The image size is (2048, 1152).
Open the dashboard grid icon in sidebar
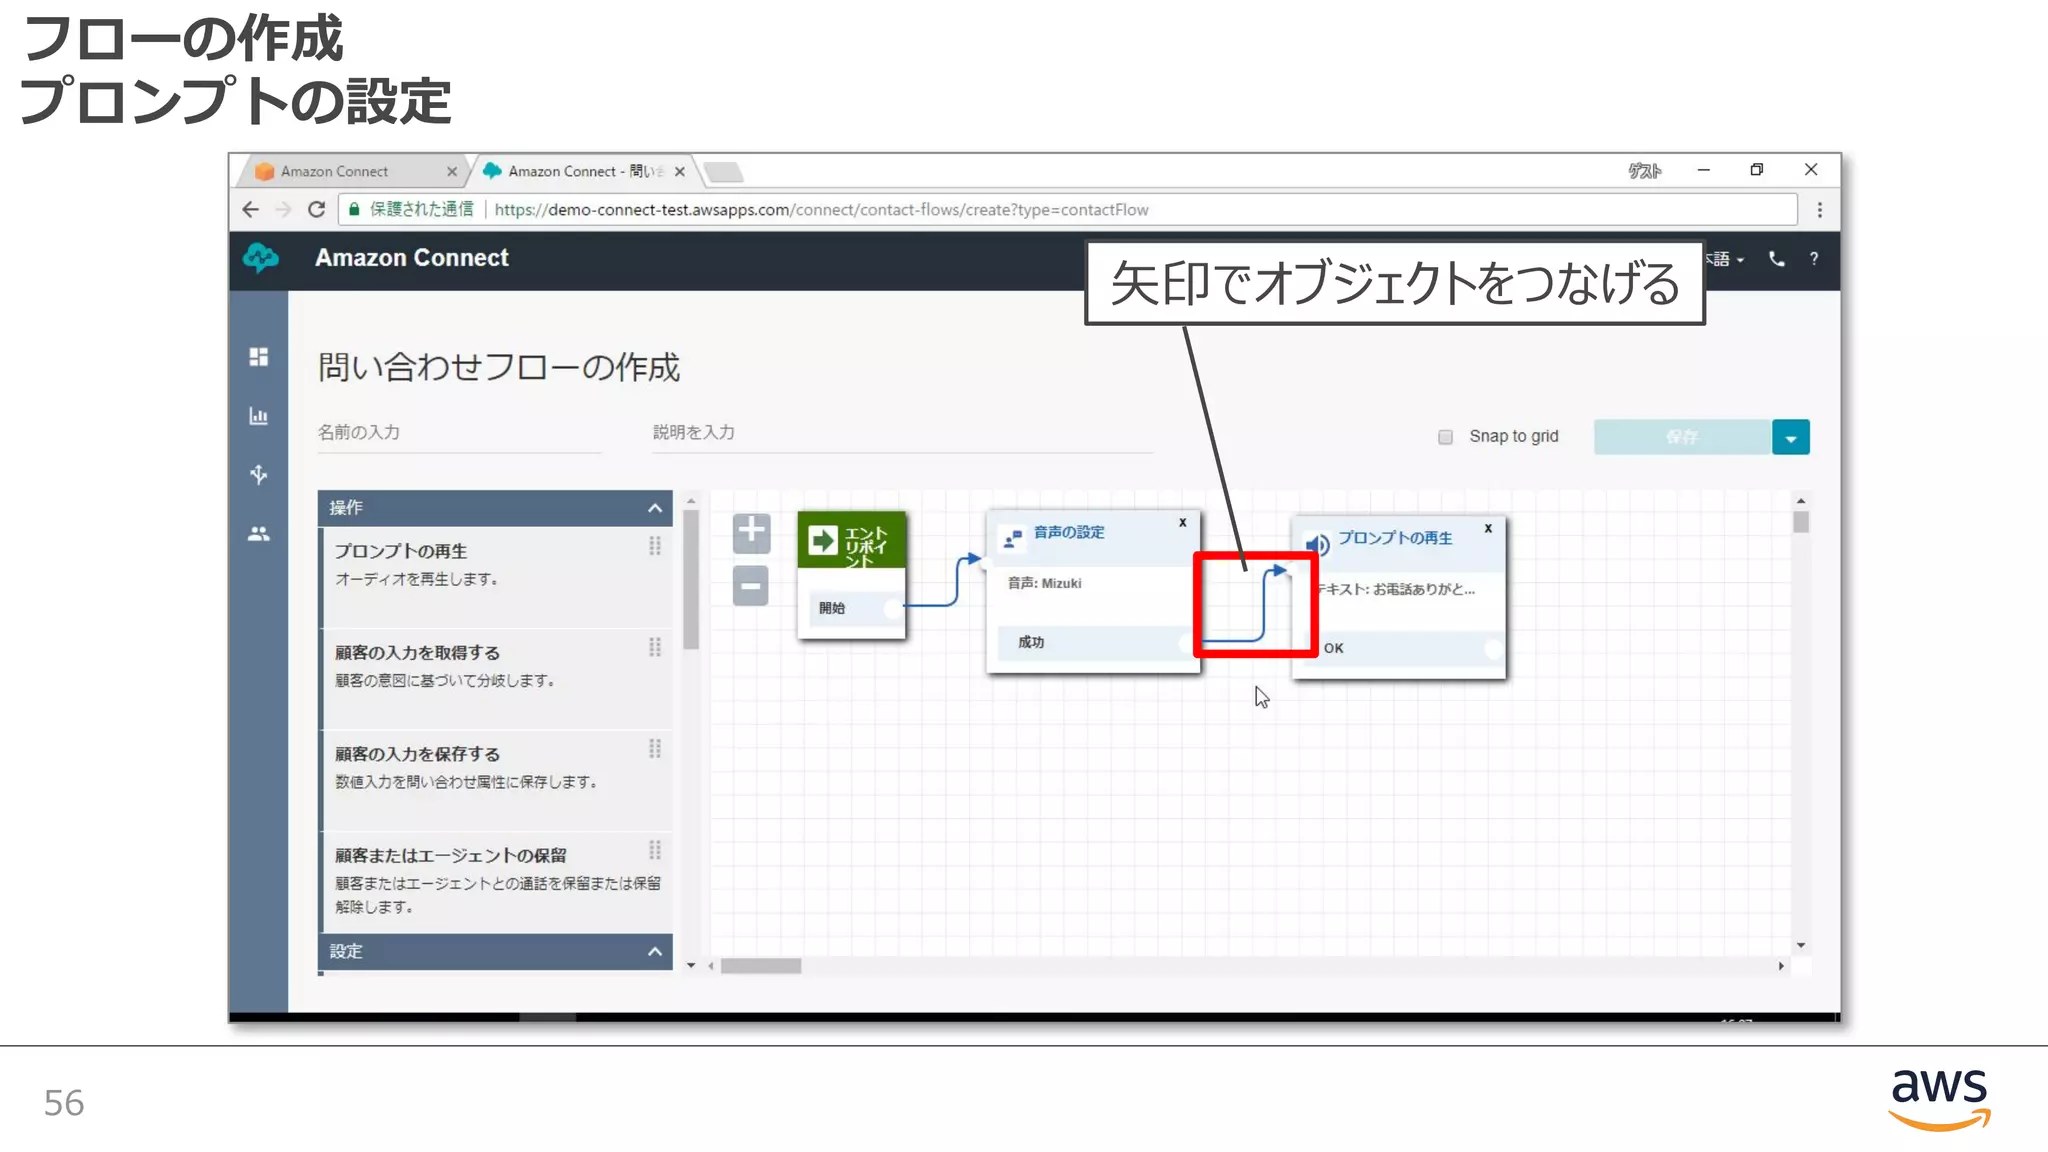tap(259, 357)
